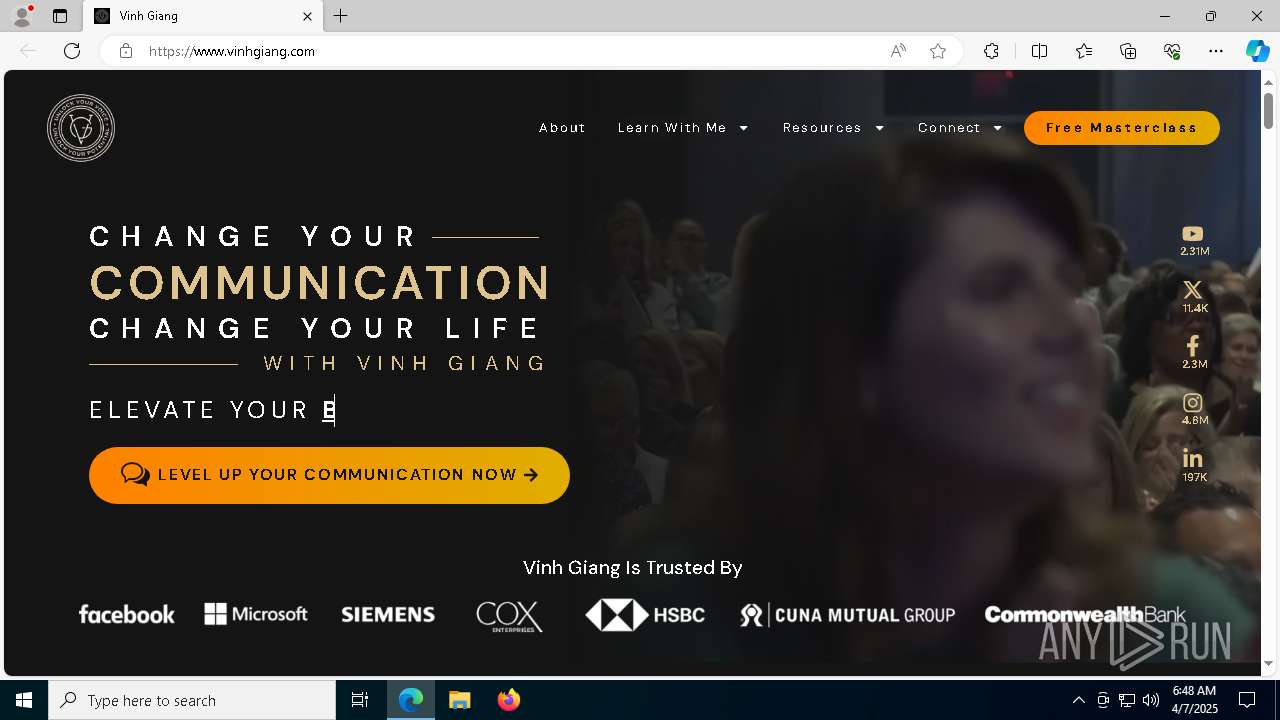Click the Read aloud icon

click(898, 51)
